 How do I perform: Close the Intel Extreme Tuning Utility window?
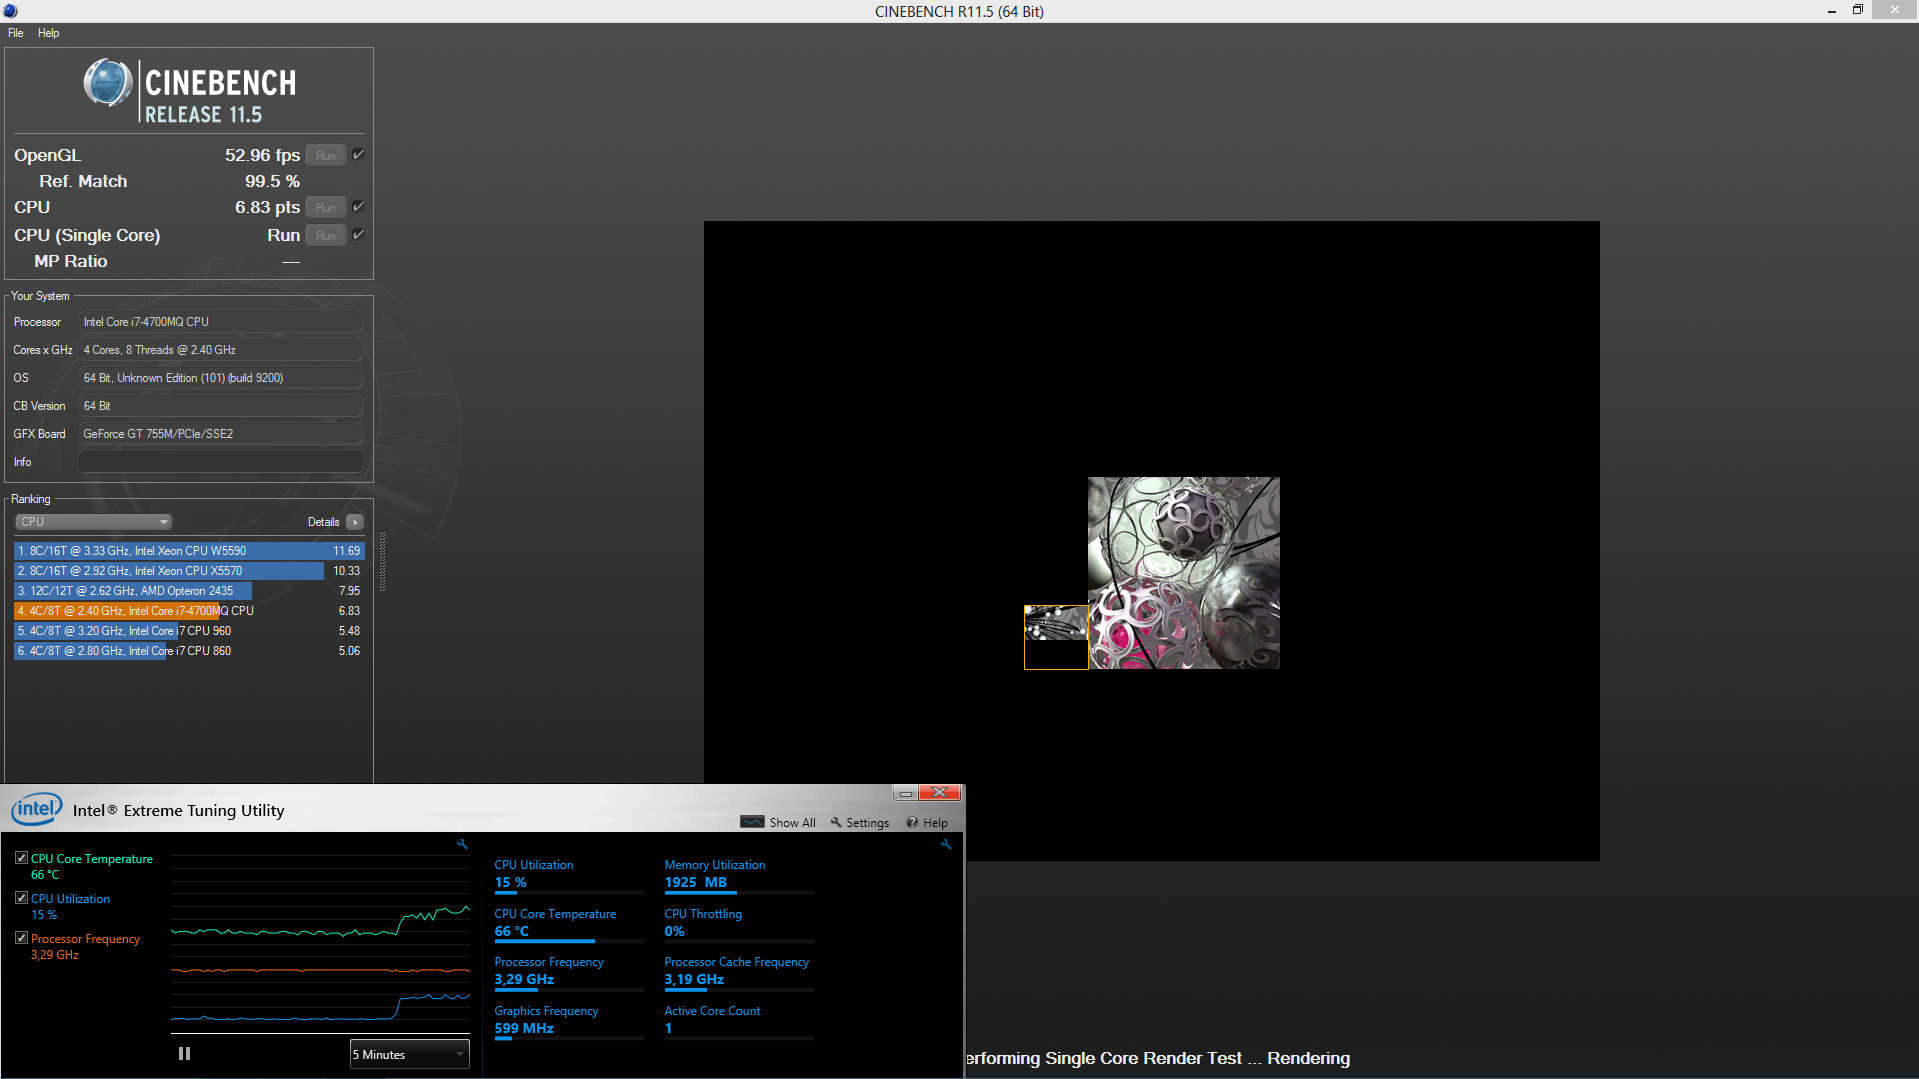[x=940, y=793]
